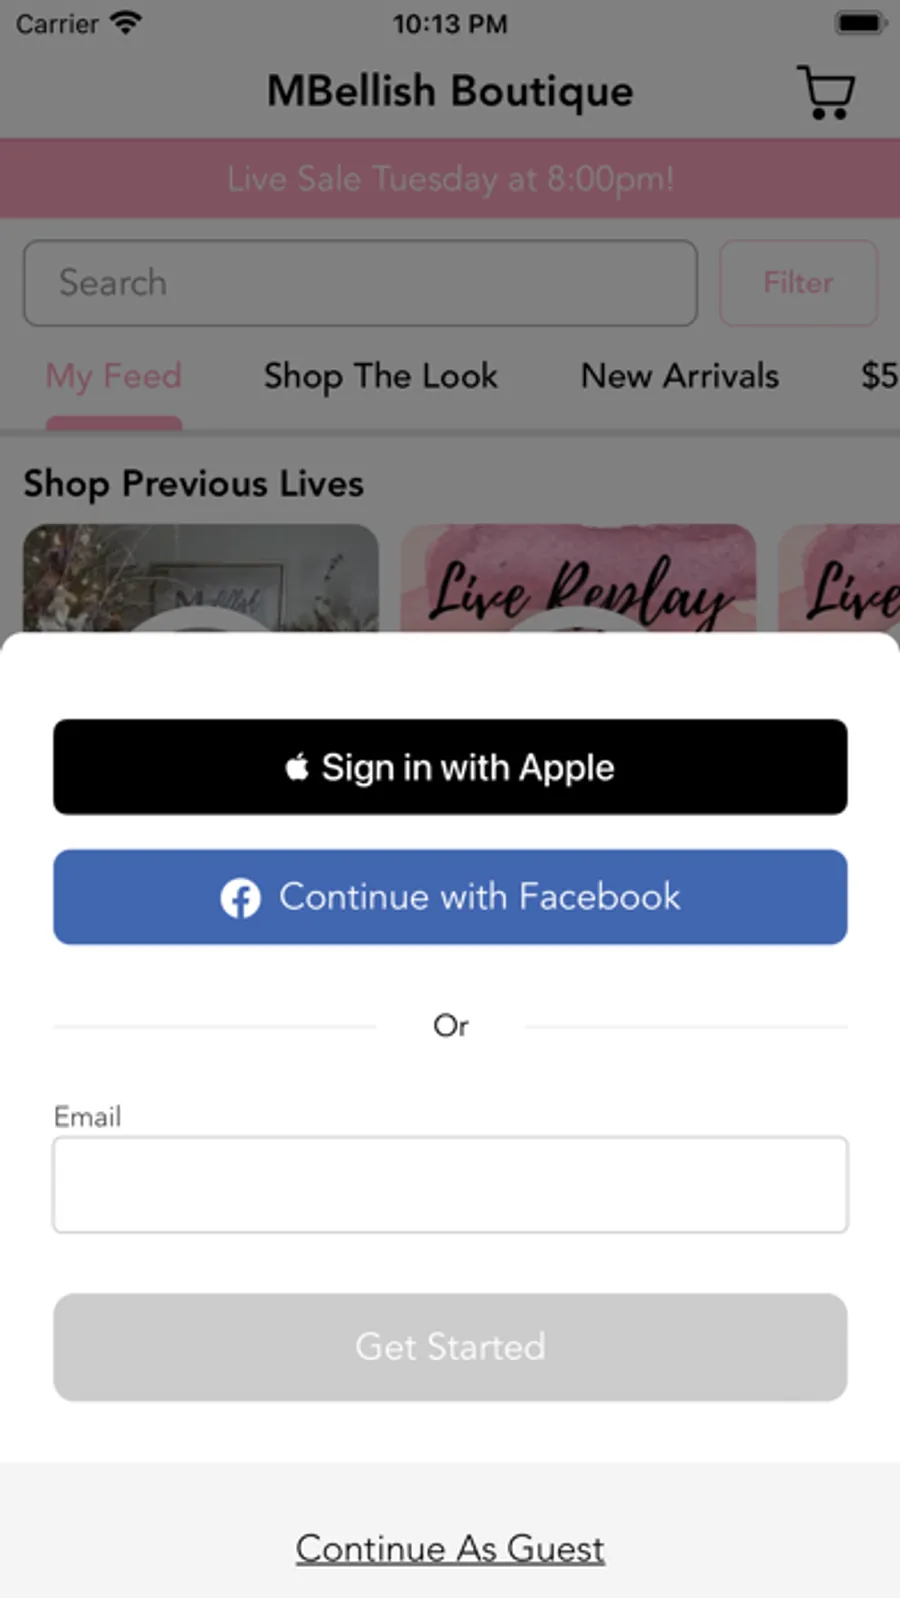Tap the Get Started button

(x=450, y=1347)
